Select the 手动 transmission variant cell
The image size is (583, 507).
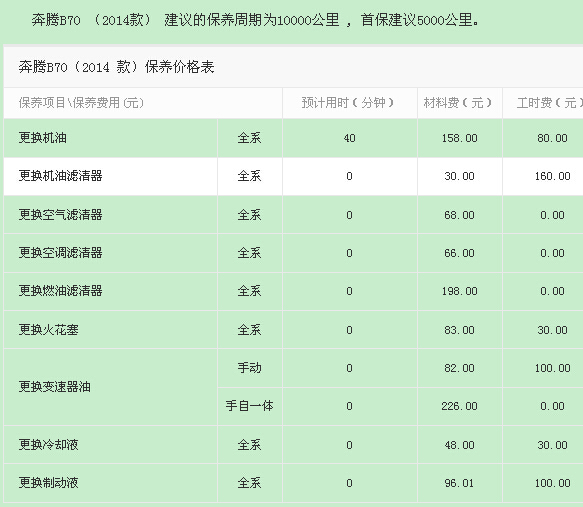point(249,368)
